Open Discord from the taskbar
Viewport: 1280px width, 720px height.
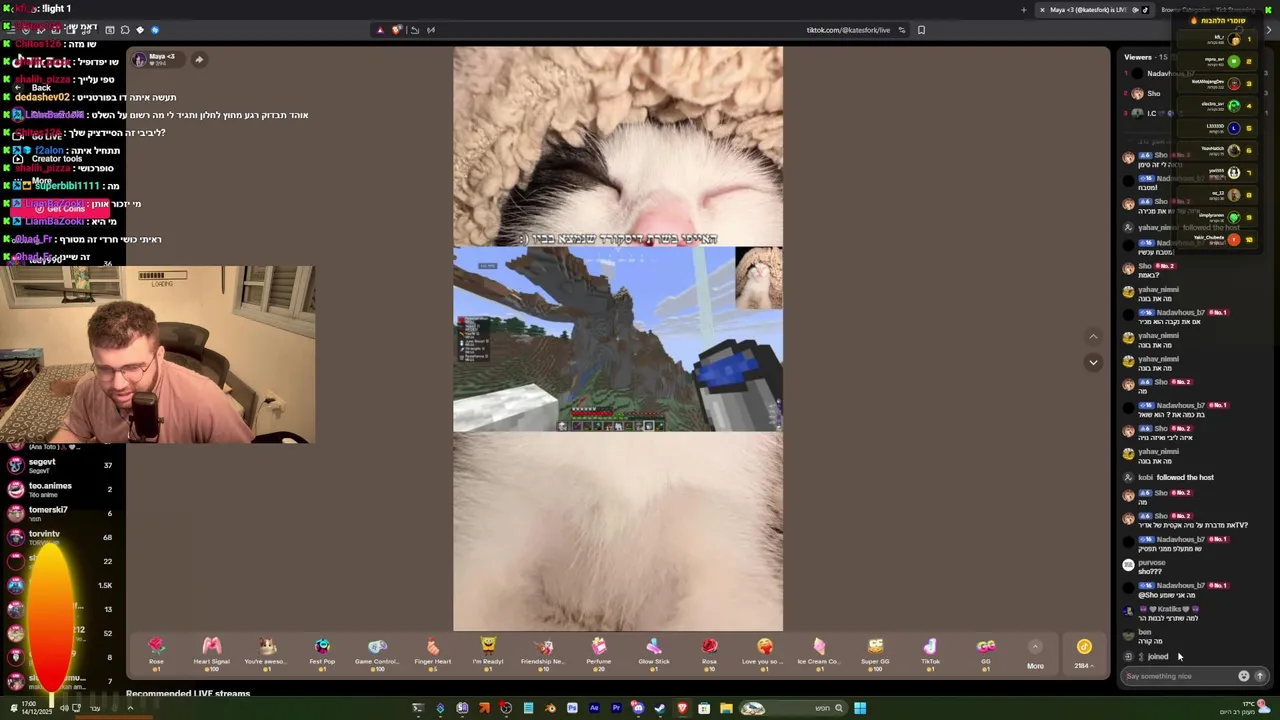(638, 708)
